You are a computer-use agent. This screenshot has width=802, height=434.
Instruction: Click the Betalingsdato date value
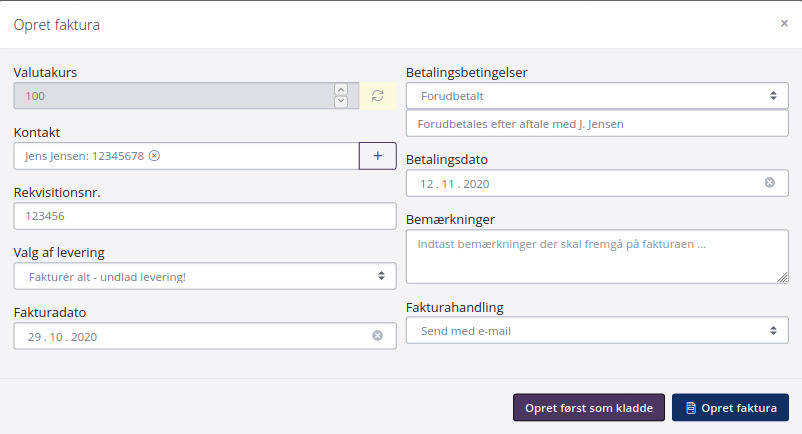455,183
